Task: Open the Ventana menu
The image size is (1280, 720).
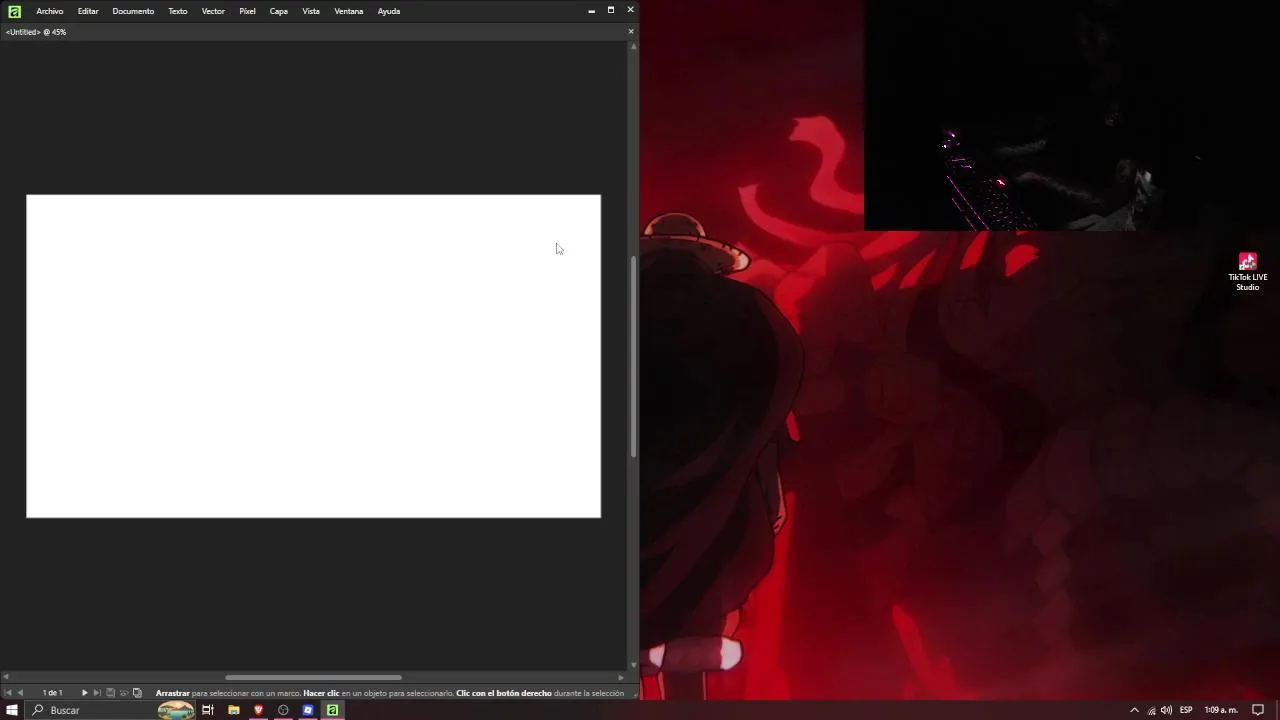Action: pyautogui.click(x=349, y=11)
